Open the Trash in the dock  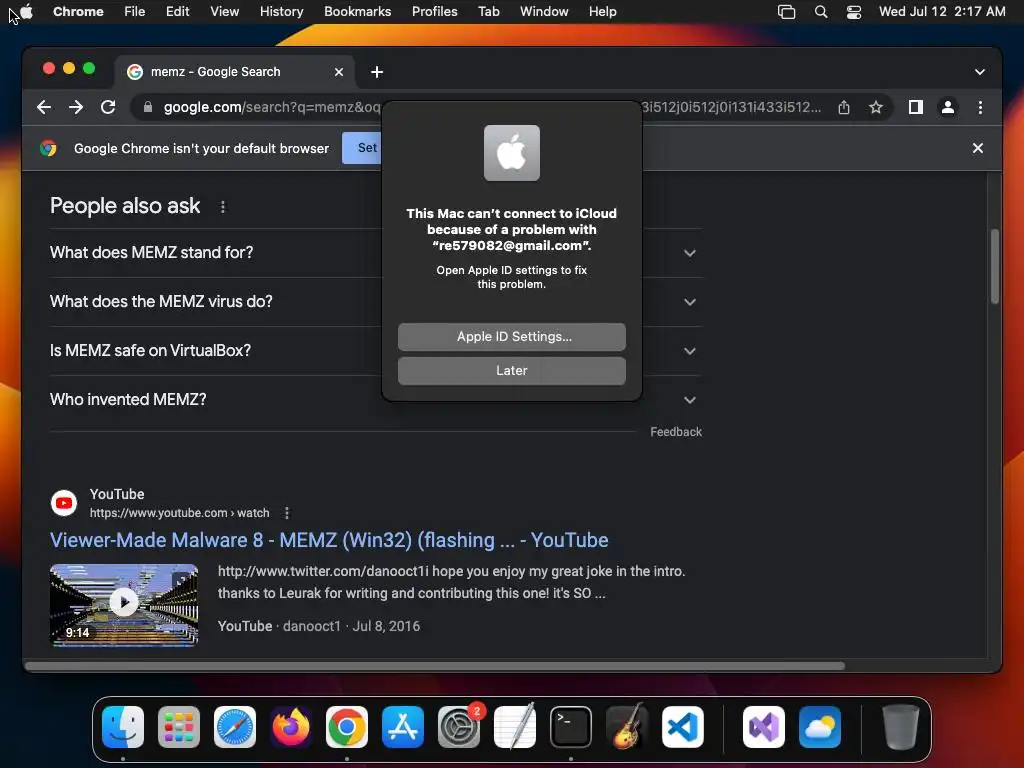point(901,727)
